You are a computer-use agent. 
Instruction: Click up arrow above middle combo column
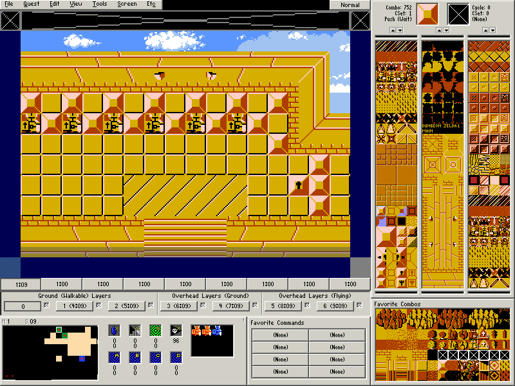point(439,30)
